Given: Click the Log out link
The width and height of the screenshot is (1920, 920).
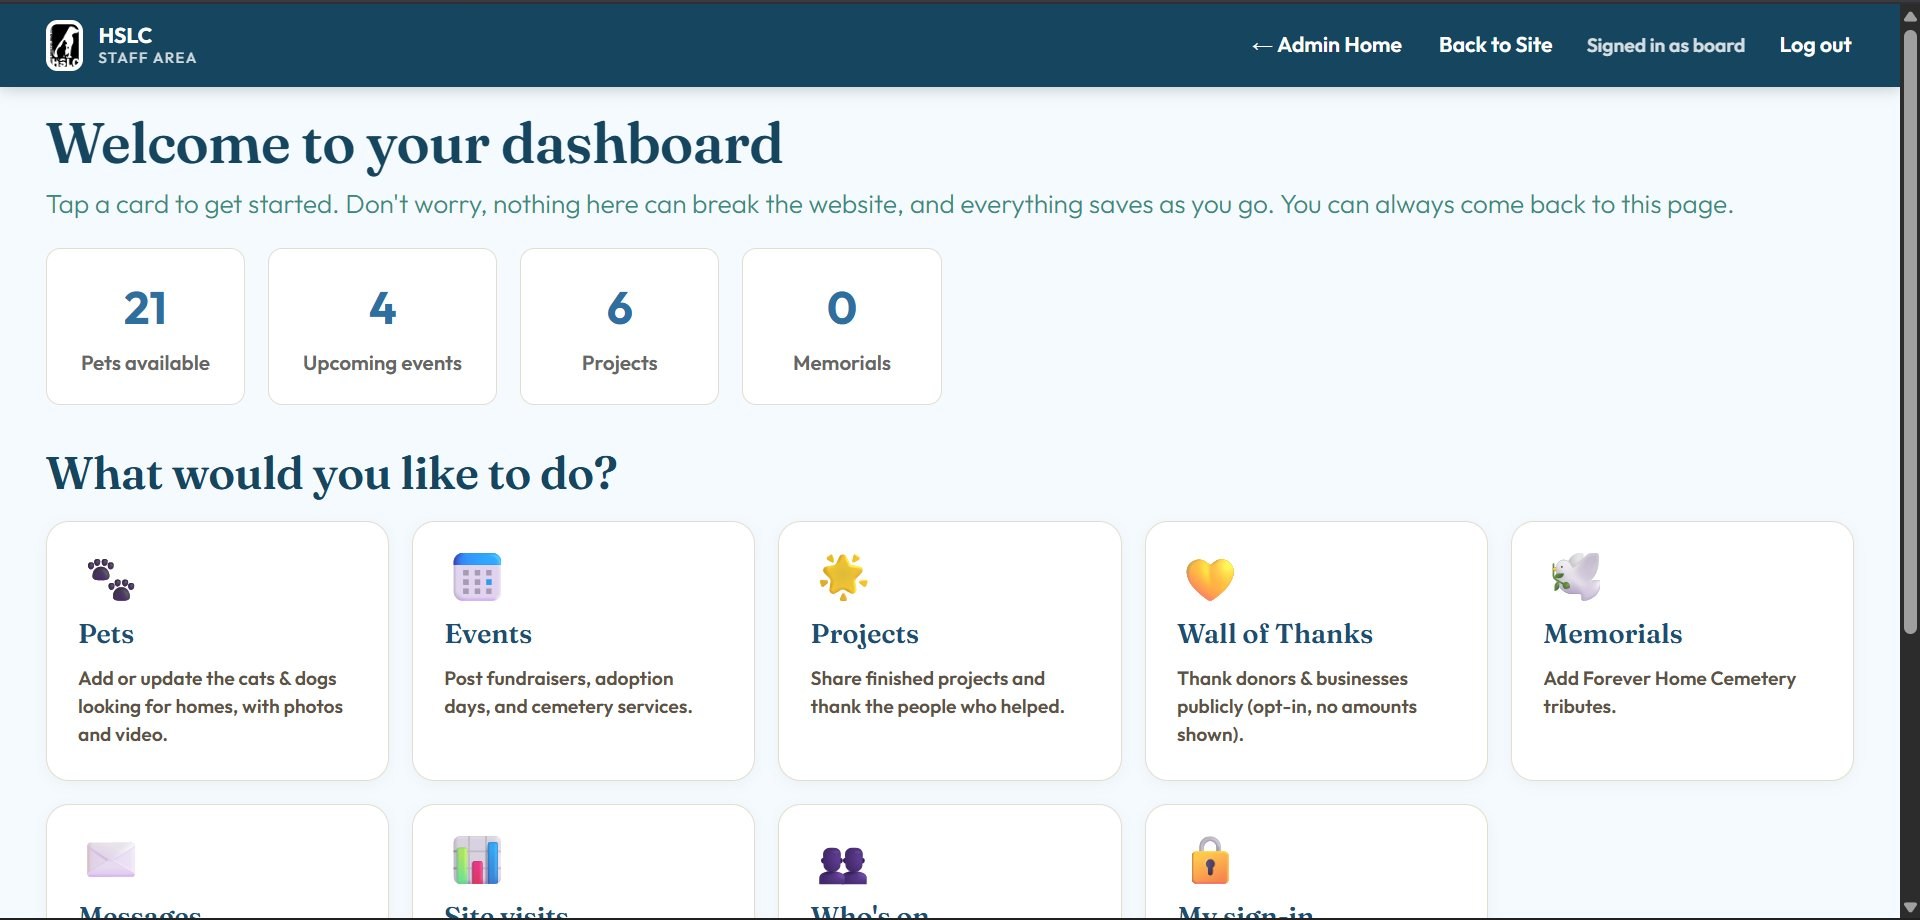Looking at the screenshot, I should (1815, 45).
